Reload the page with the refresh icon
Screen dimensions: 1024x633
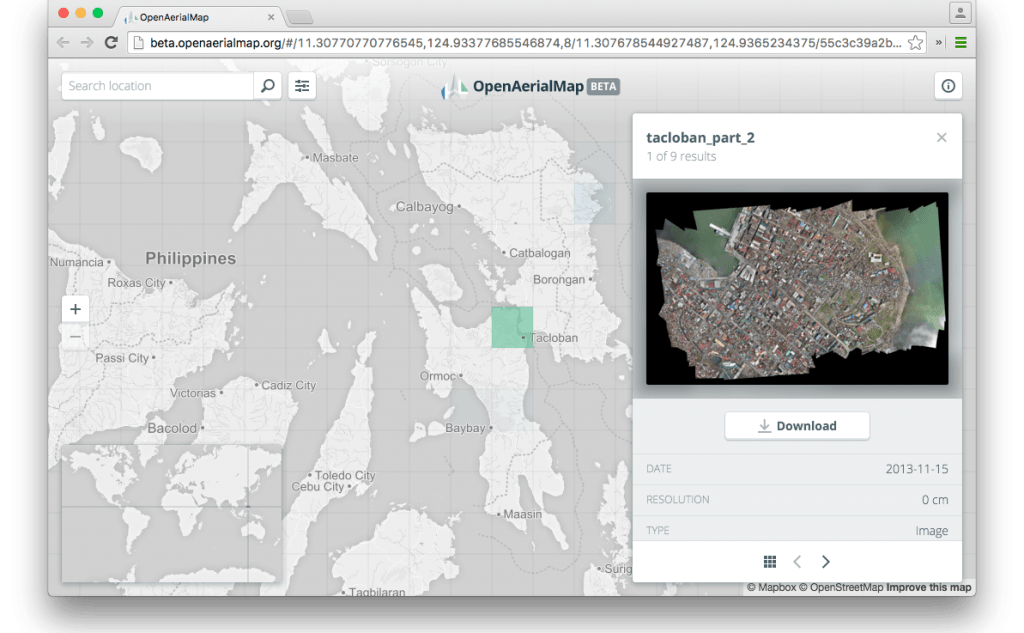(x=110, y=42)
